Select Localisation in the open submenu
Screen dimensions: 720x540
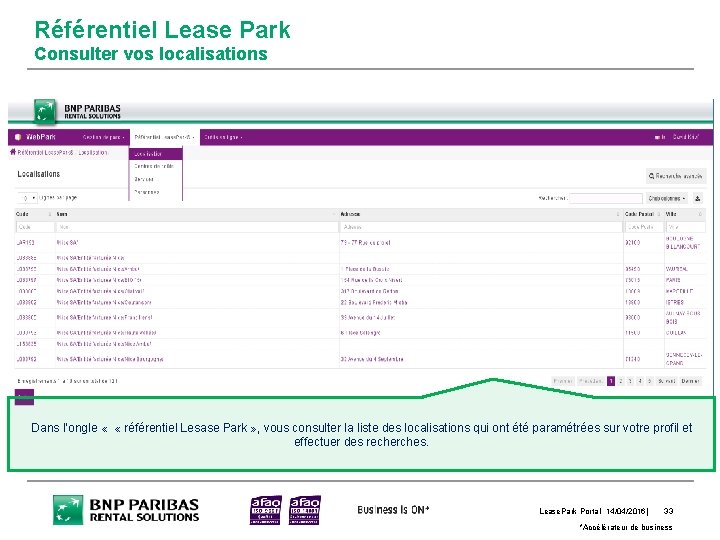[x=156, y=154]
